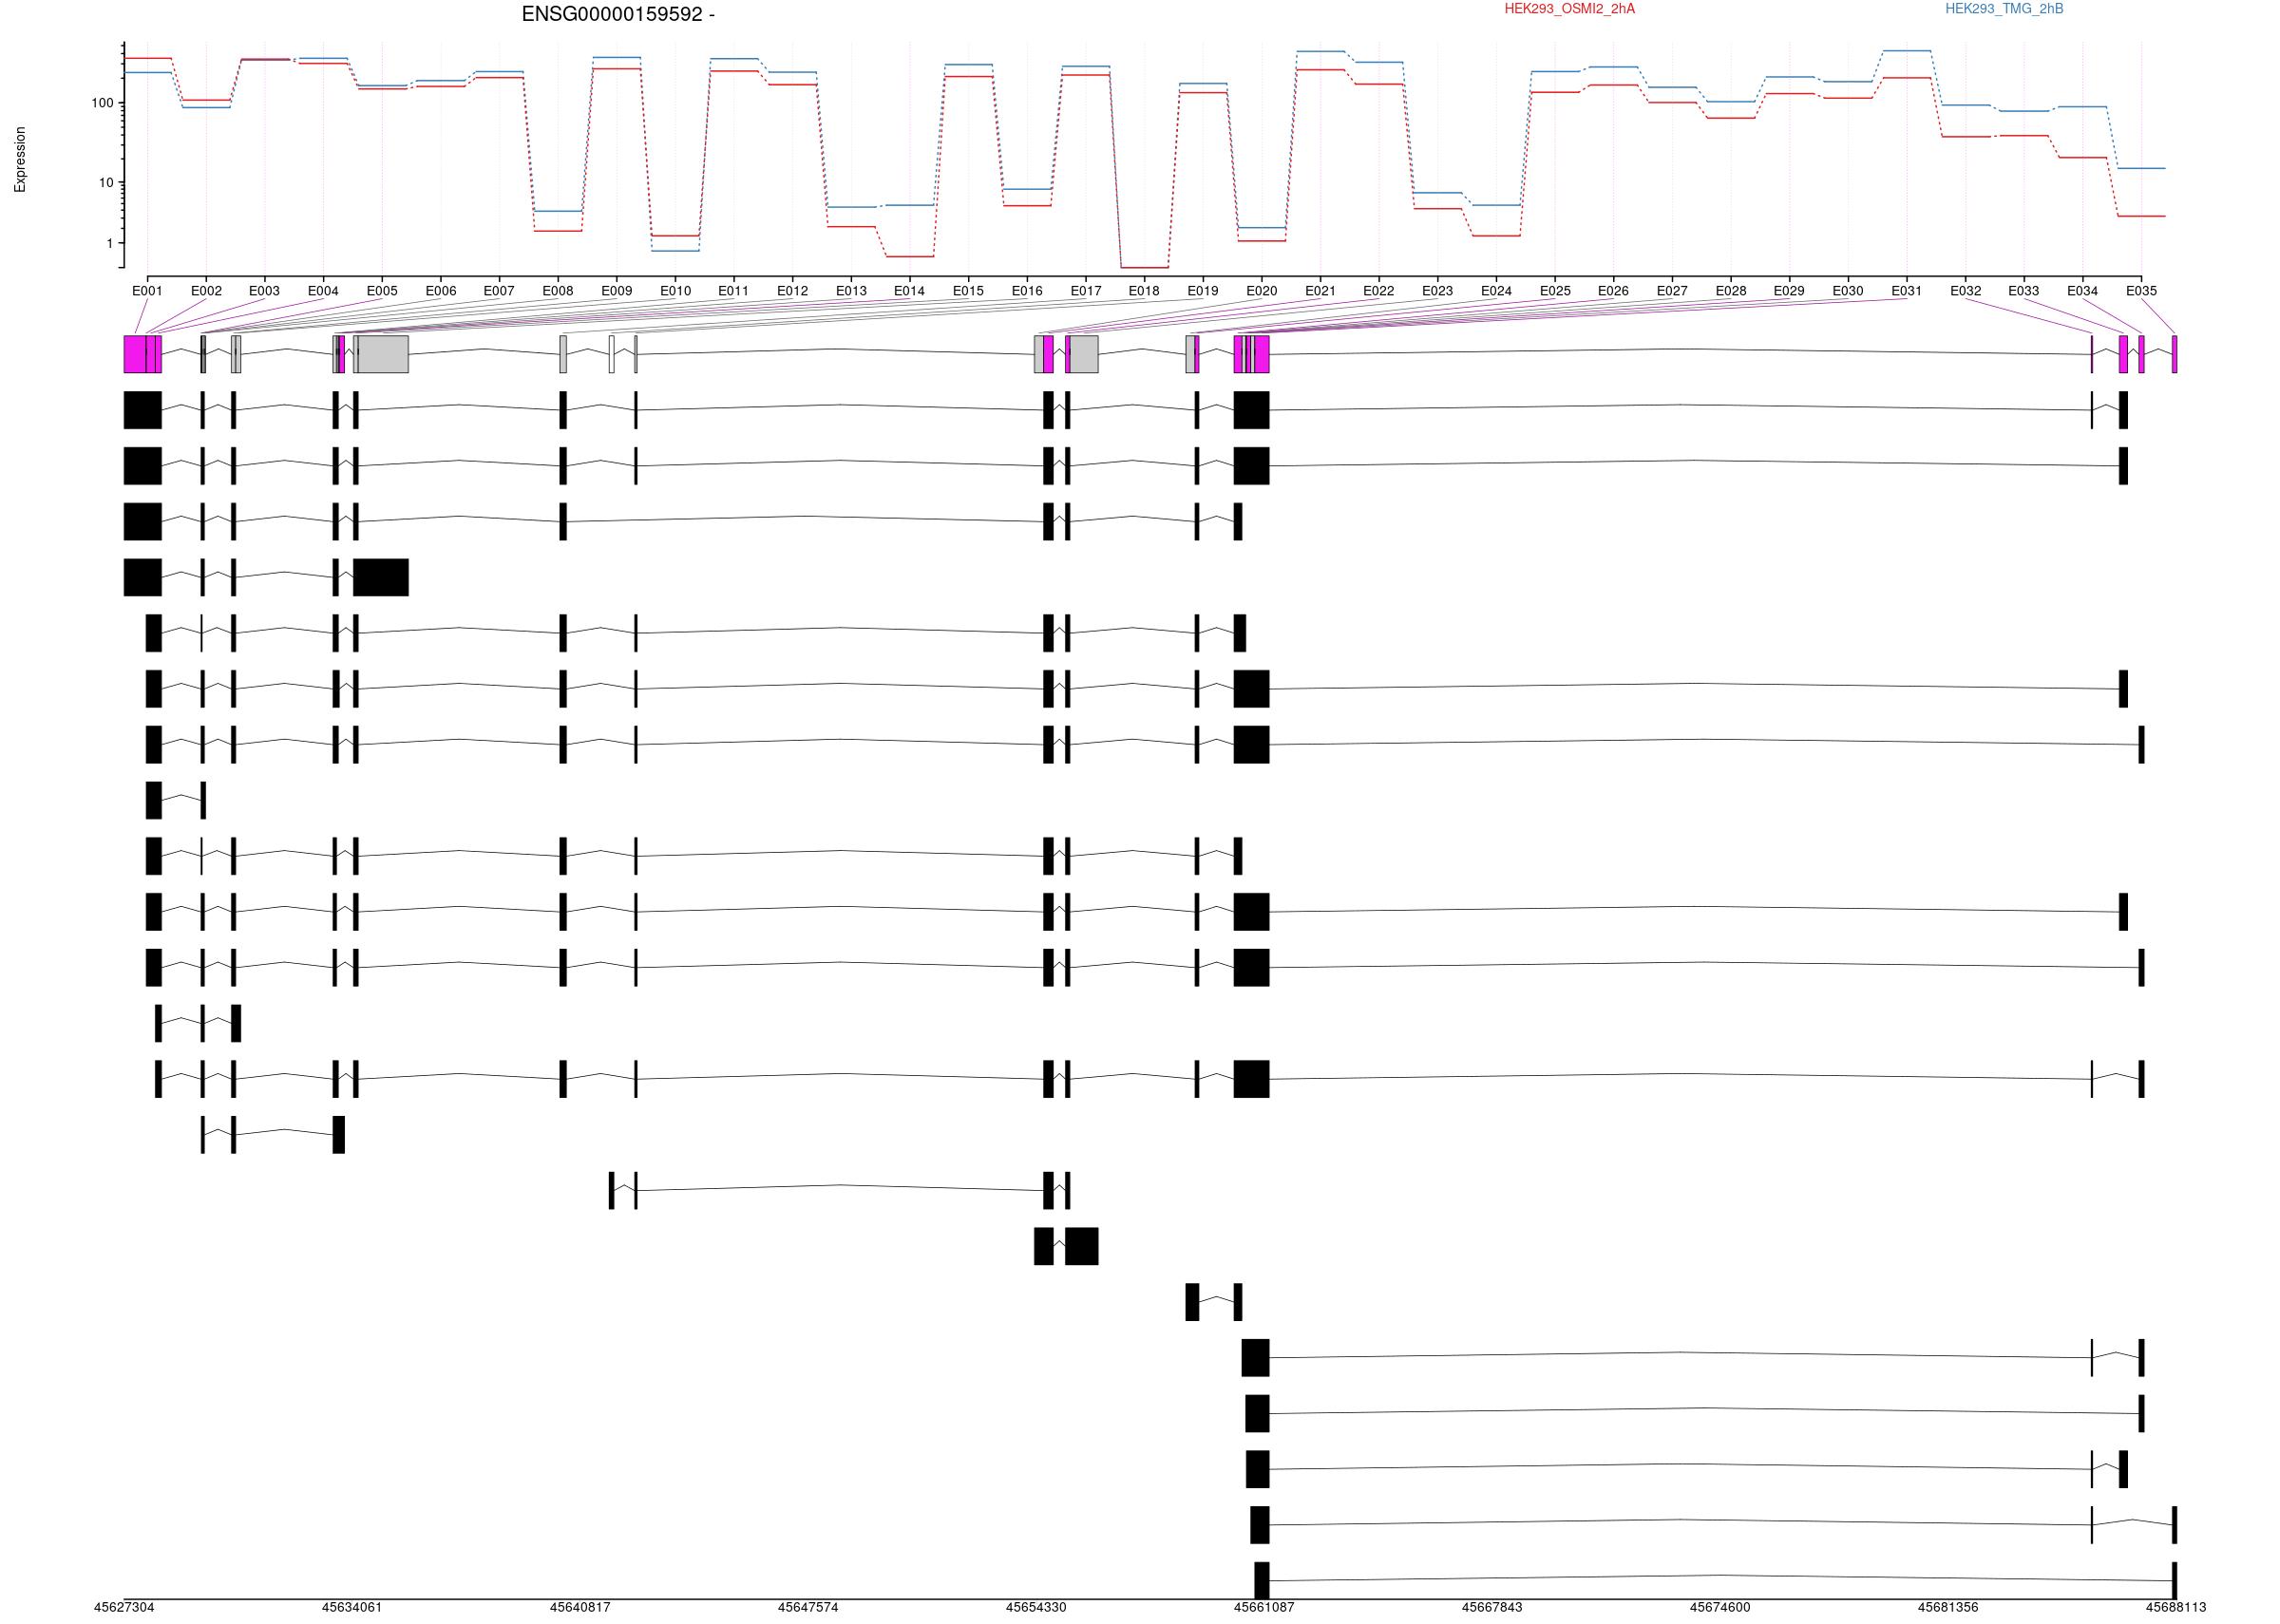2280x1624 pixels.
Task: Click the exon label E032
Action: point(1965,291)
